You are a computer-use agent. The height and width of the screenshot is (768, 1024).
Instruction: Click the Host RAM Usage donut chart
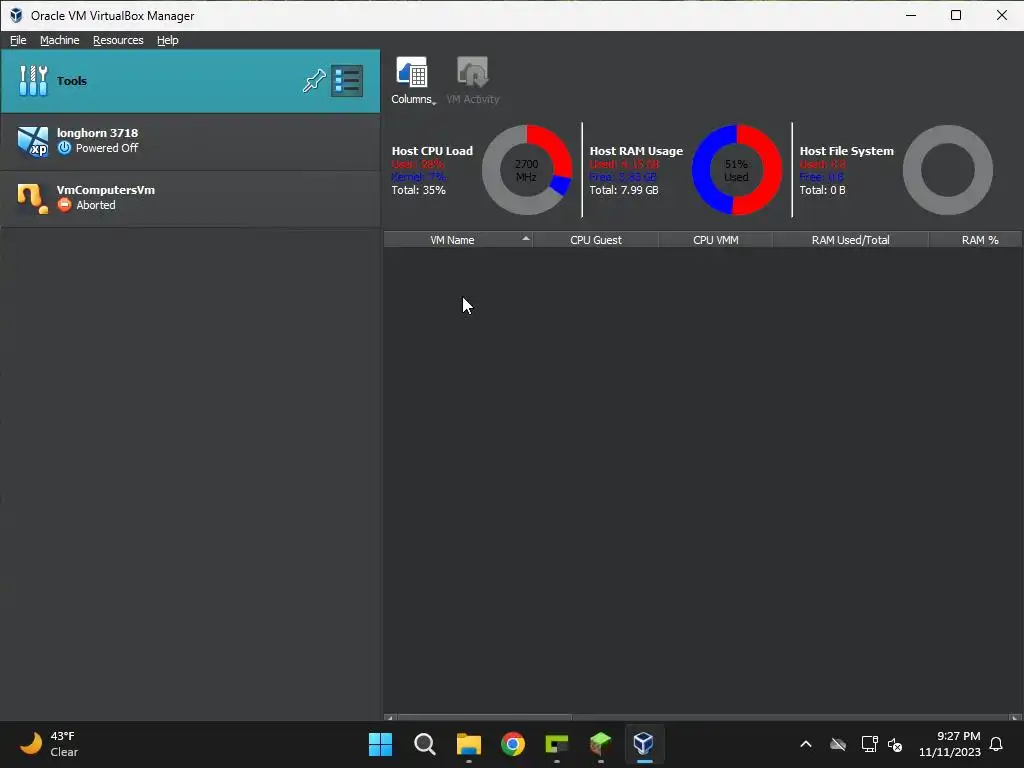tap(737, 170)
